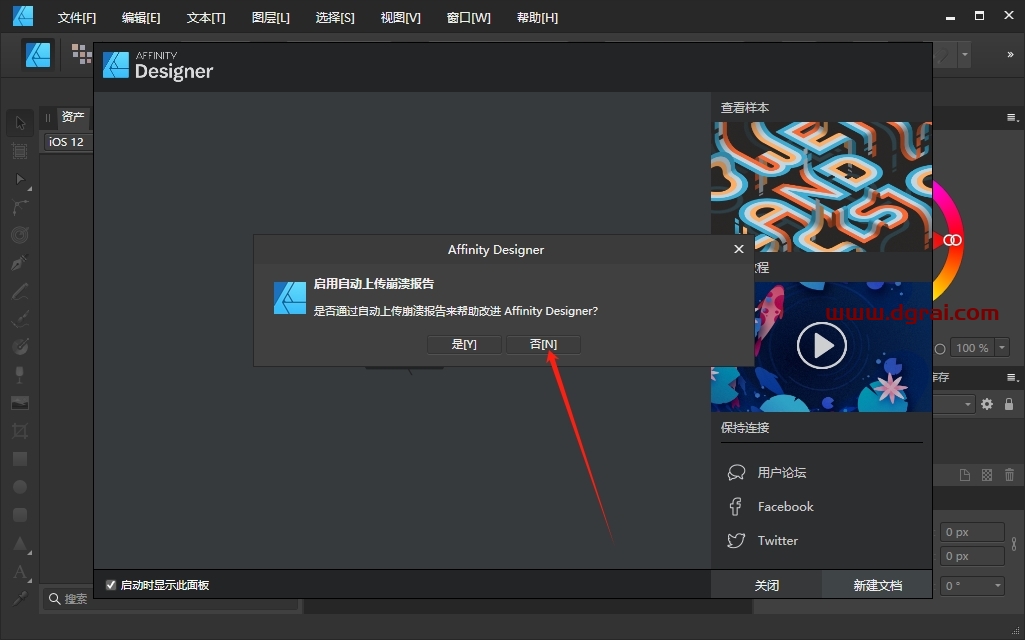
Task: Select the Place Image tool
Action: tap(20, 403)
